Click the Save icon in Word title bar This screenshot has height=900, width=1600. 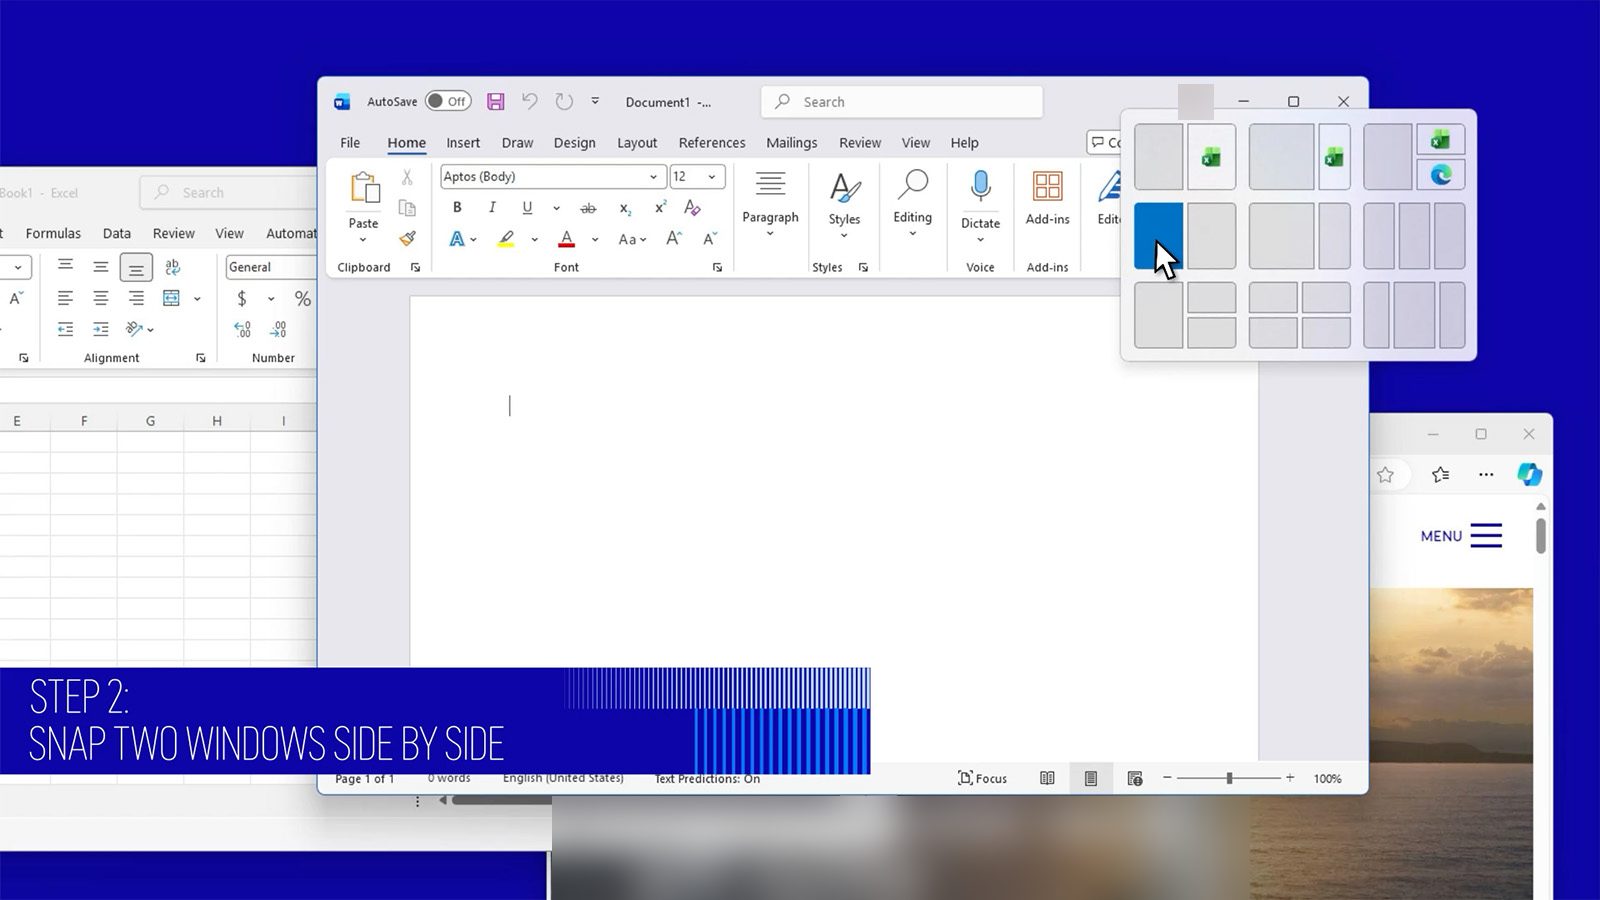(495, 101)
